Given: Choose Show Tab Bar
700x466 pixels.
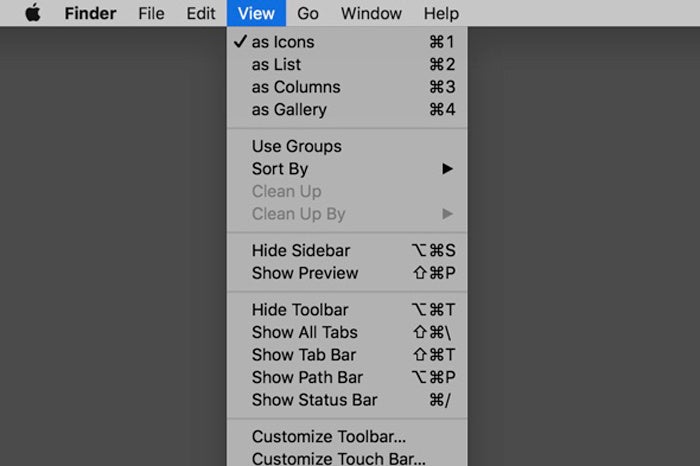Looking at the screenshot, I should [347, 355].
